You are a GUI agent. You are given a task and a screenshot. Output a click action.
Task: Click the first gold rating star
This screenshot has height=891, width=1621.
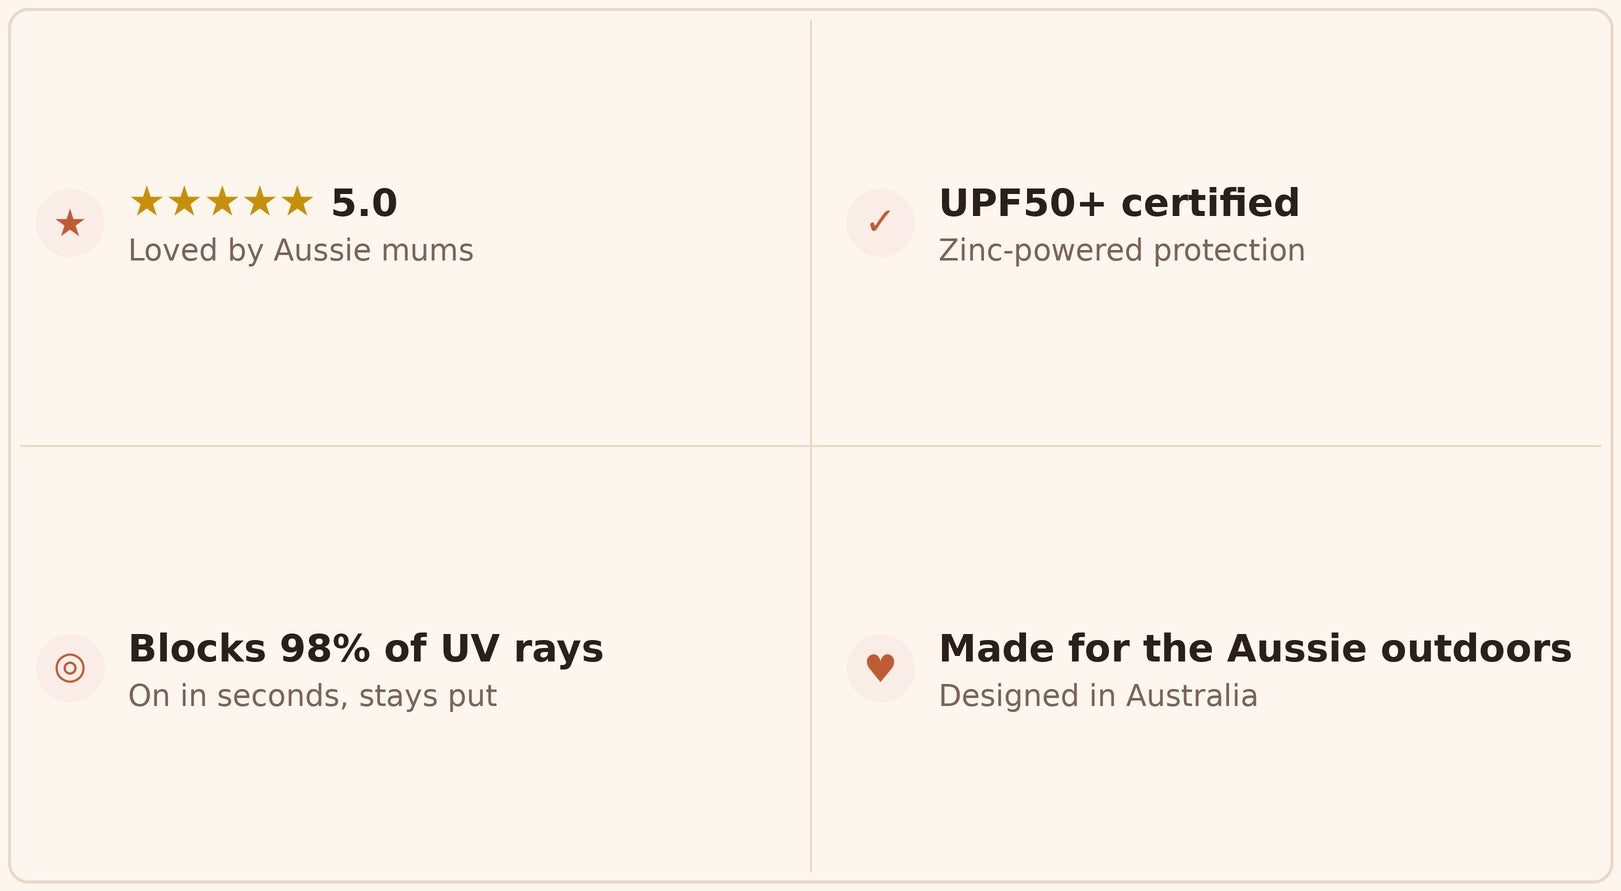point(147,202)
